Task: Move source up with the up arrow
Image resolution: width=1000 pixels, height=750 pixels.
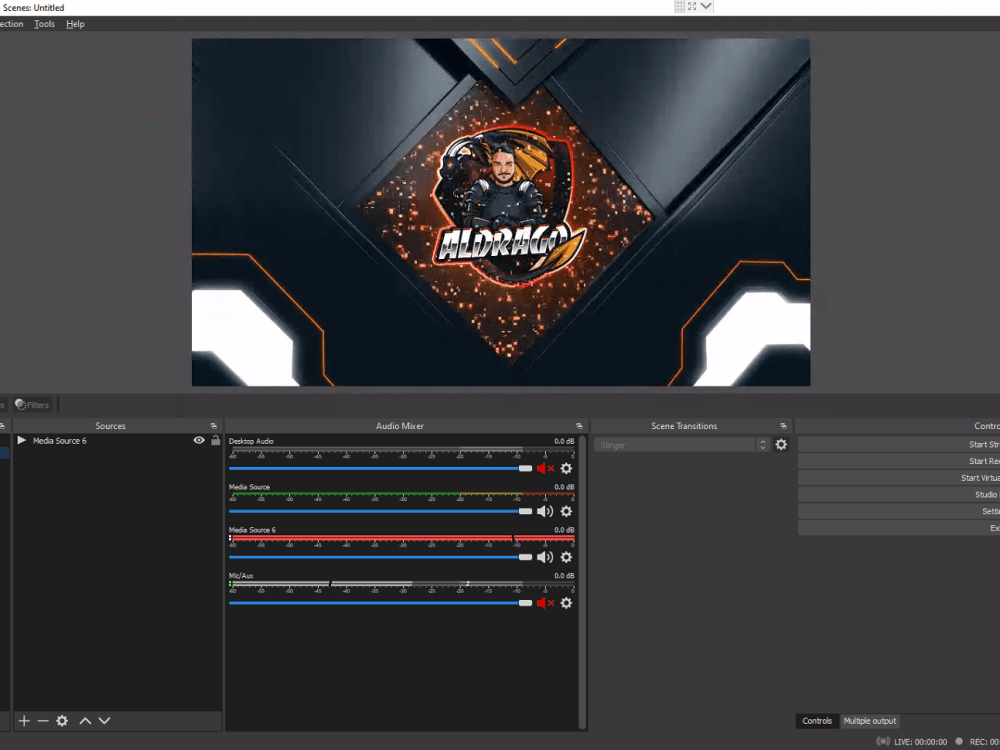Action: [x=85, y=721]
